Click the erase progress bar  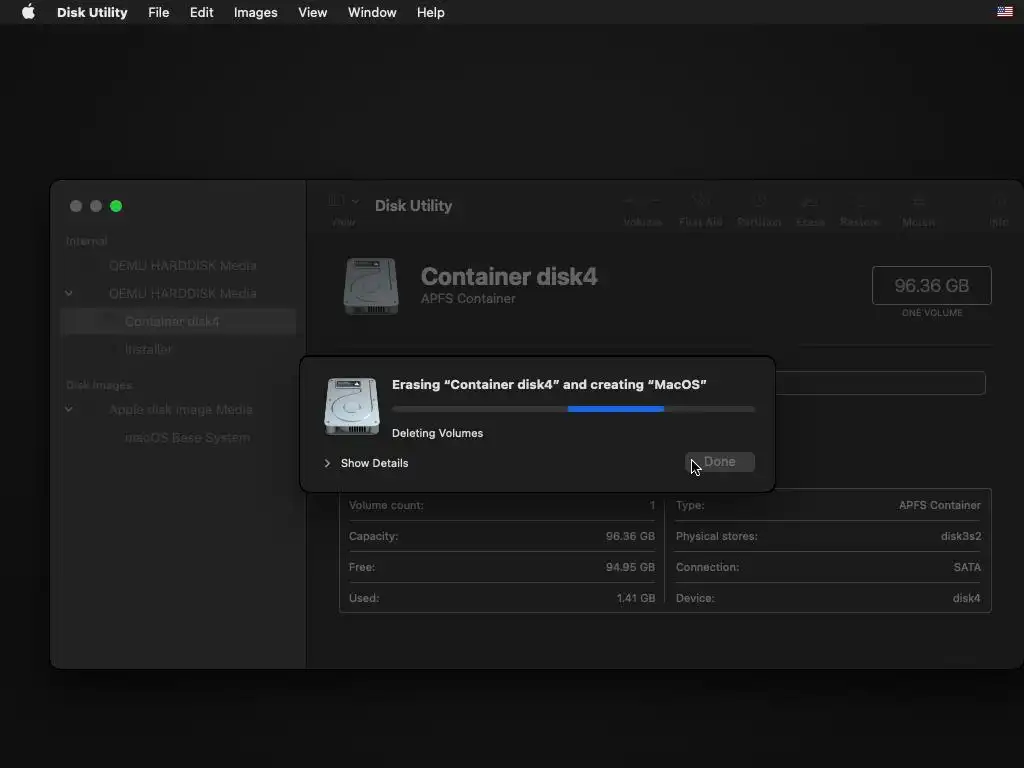point(573,409)
